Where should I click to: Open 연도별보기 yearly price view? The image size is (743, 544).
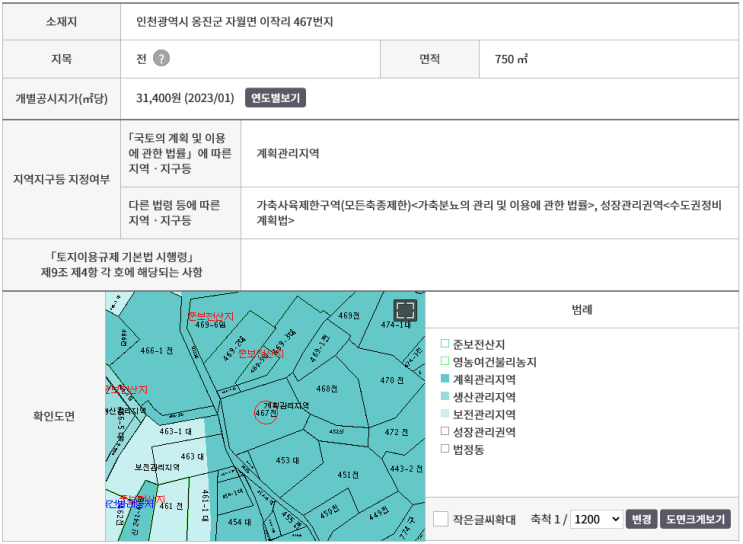pyautogui.click(x=275, y=98)
